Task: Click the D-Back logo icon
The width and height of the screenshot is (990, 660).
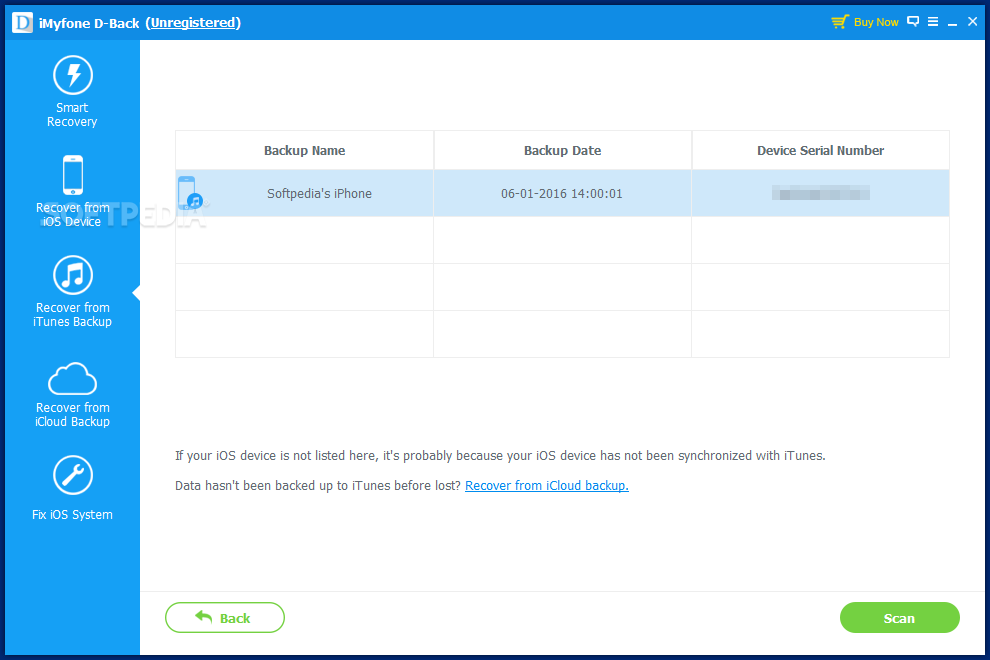Action: [22, 23]
